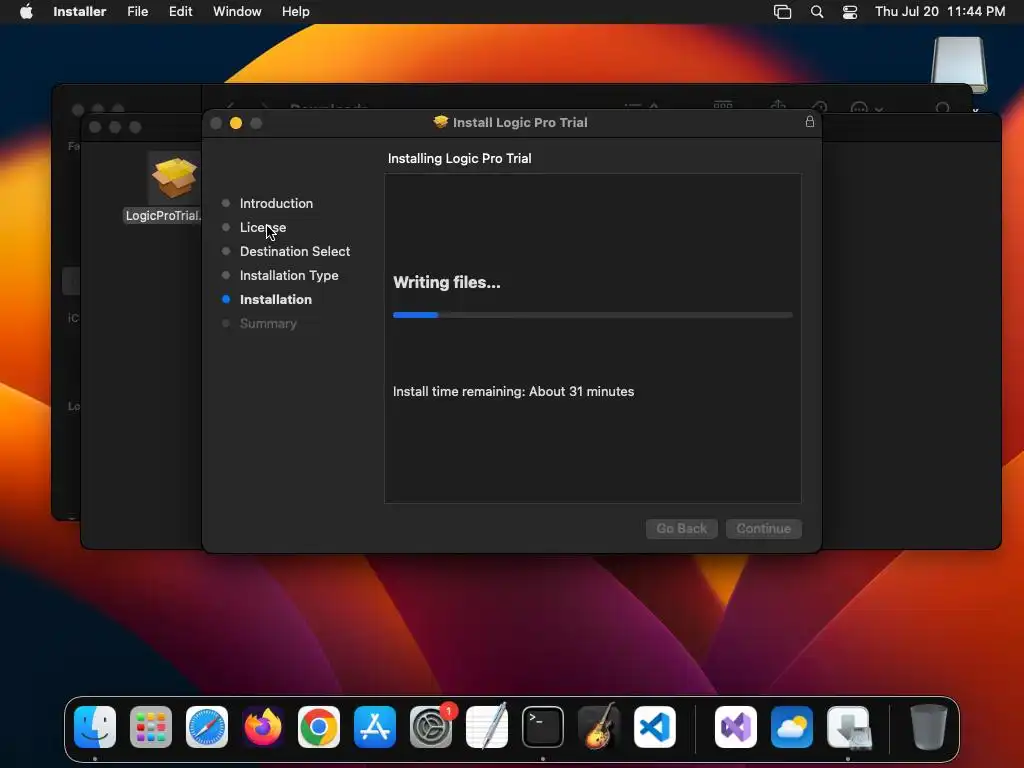Click the Install Logic Pro Trial window title
Screen dimensions: 1024x768
click(x=520, y=122)
